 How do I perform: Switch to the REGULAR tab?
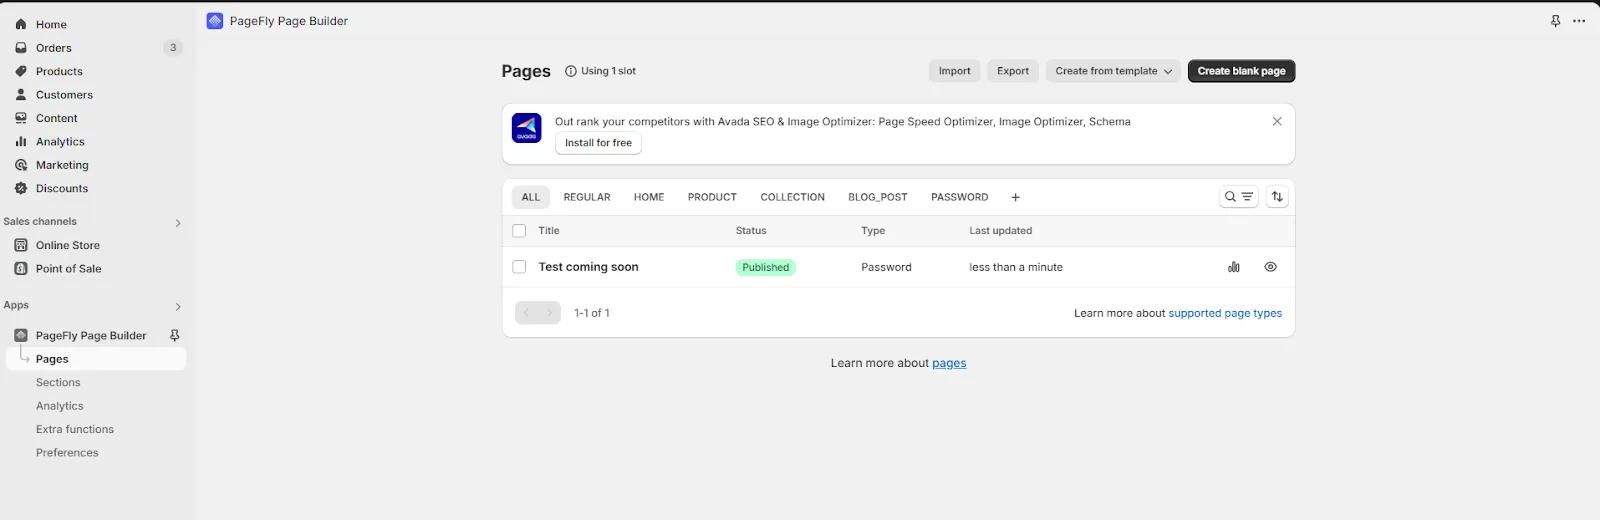click(587, 197)
